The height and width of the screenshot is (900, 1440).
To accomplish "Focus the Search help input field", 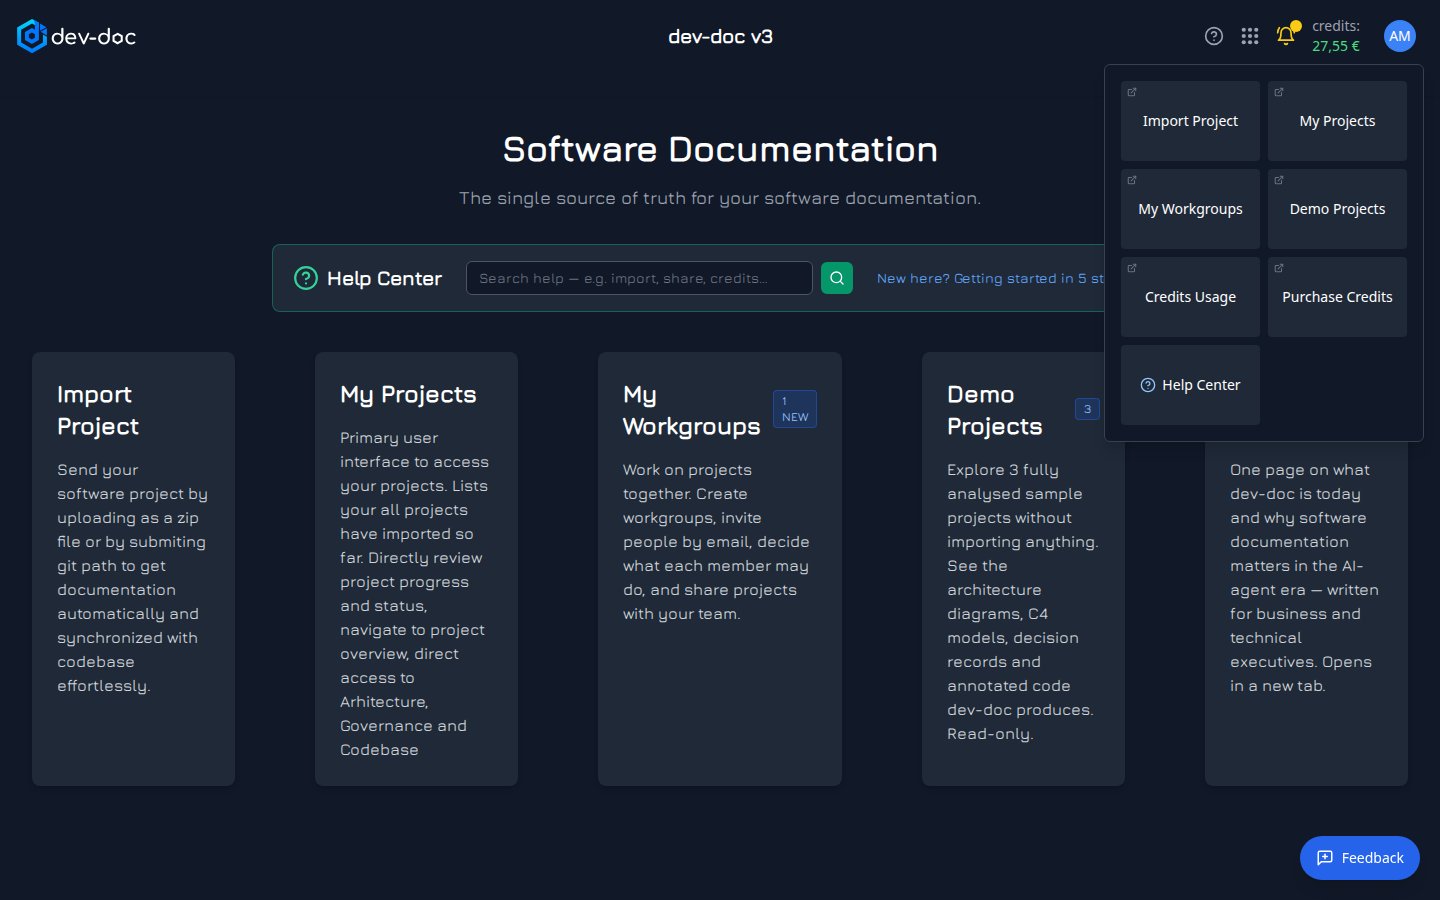I will pos(639,278).
